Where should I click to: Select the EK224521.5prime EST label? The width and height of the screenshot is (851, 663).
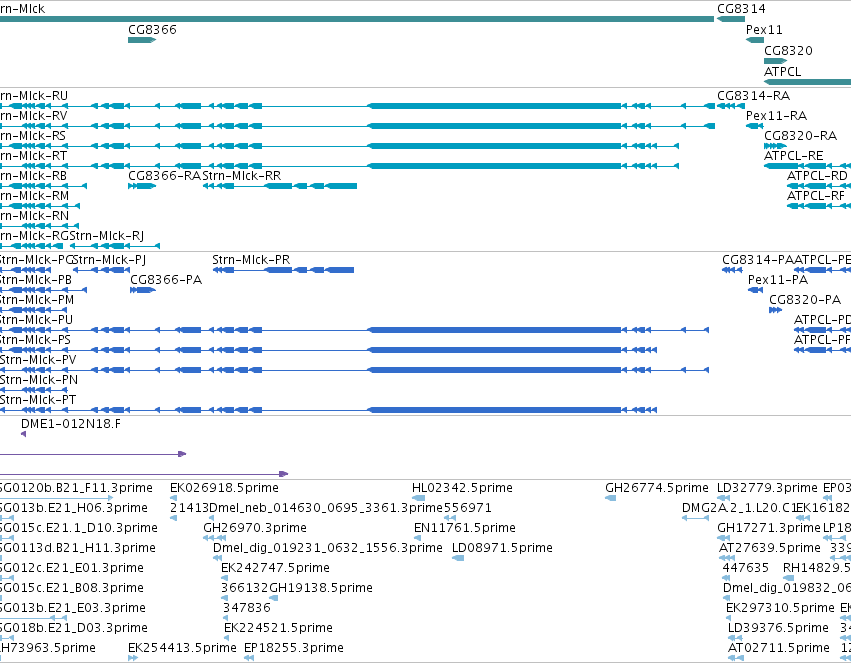[x=278, y=628]
